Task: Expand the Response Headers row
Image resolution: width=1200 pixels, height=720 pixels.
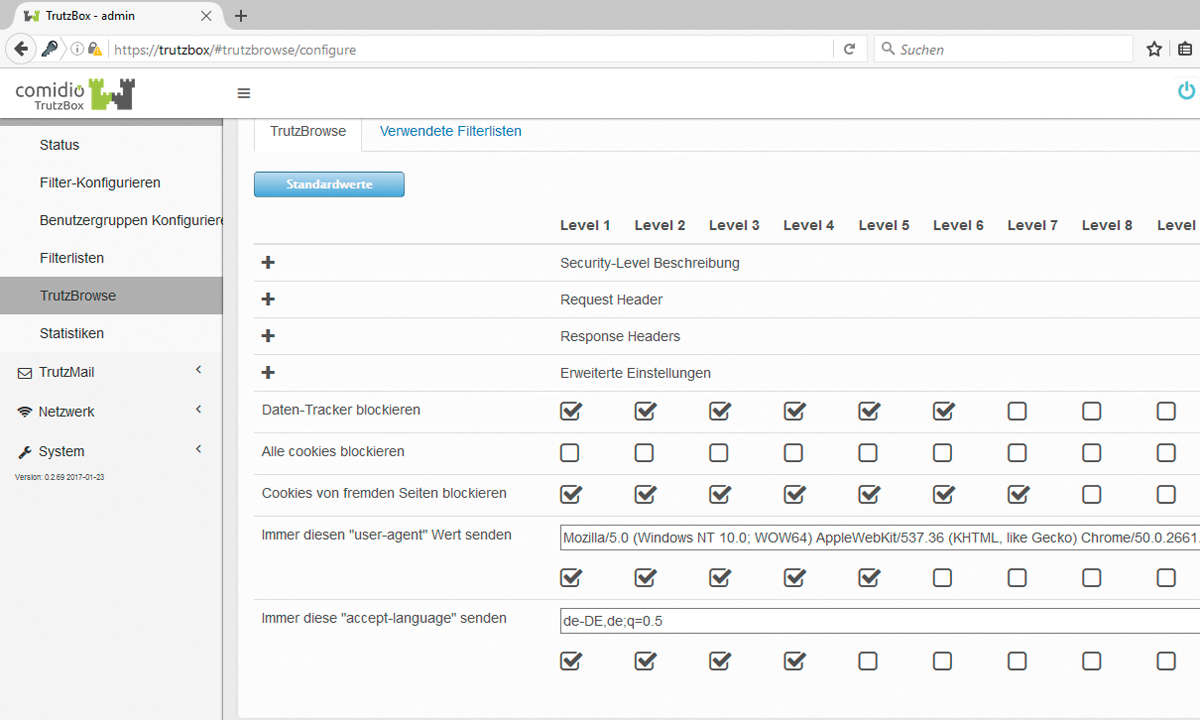Action: 268,336
